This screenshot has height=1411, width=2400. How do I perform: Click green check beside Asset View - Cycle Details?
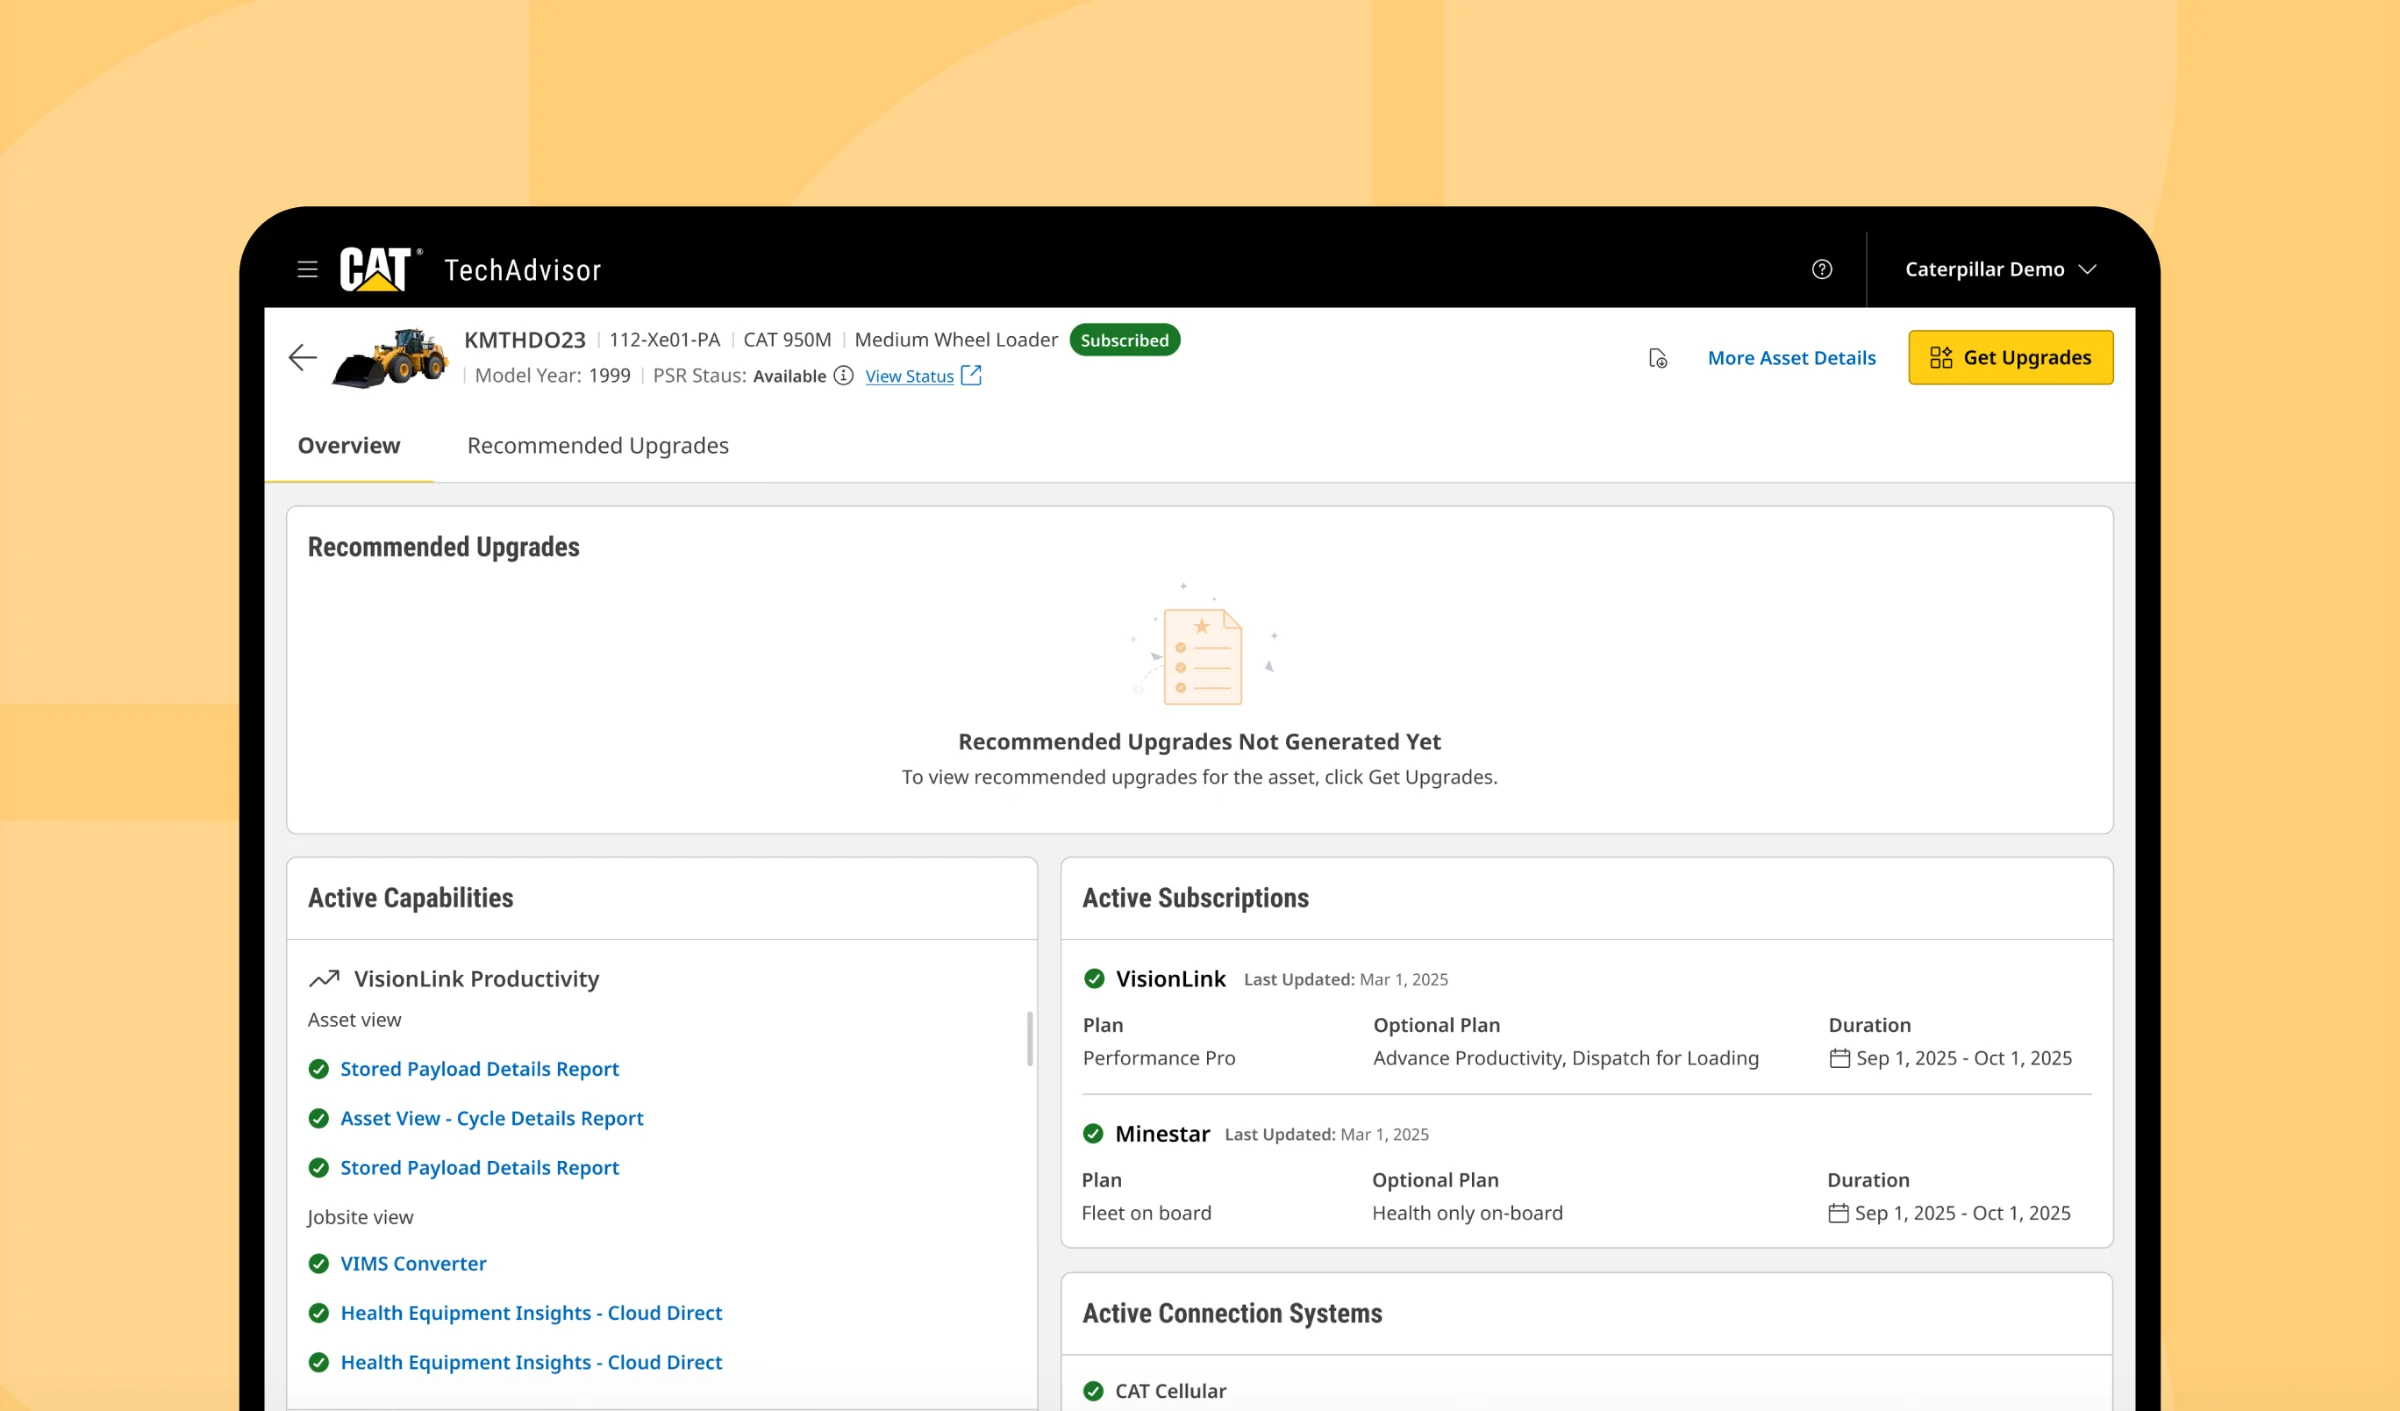pos(319,1118)
